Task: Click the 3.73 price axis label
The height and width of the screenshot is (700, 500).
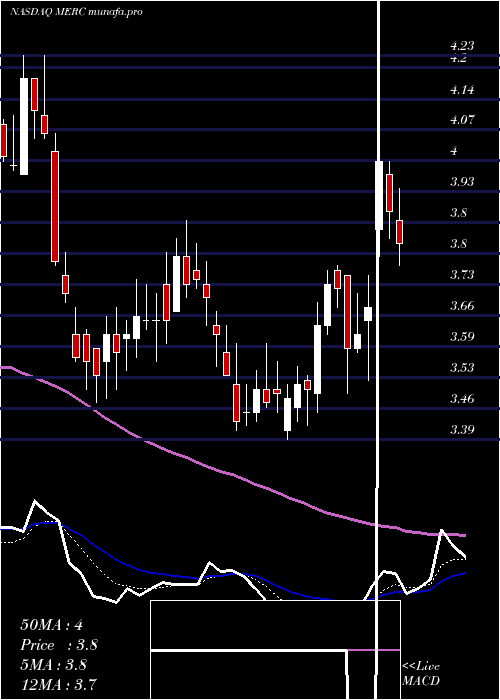Action: click(462, 274)
